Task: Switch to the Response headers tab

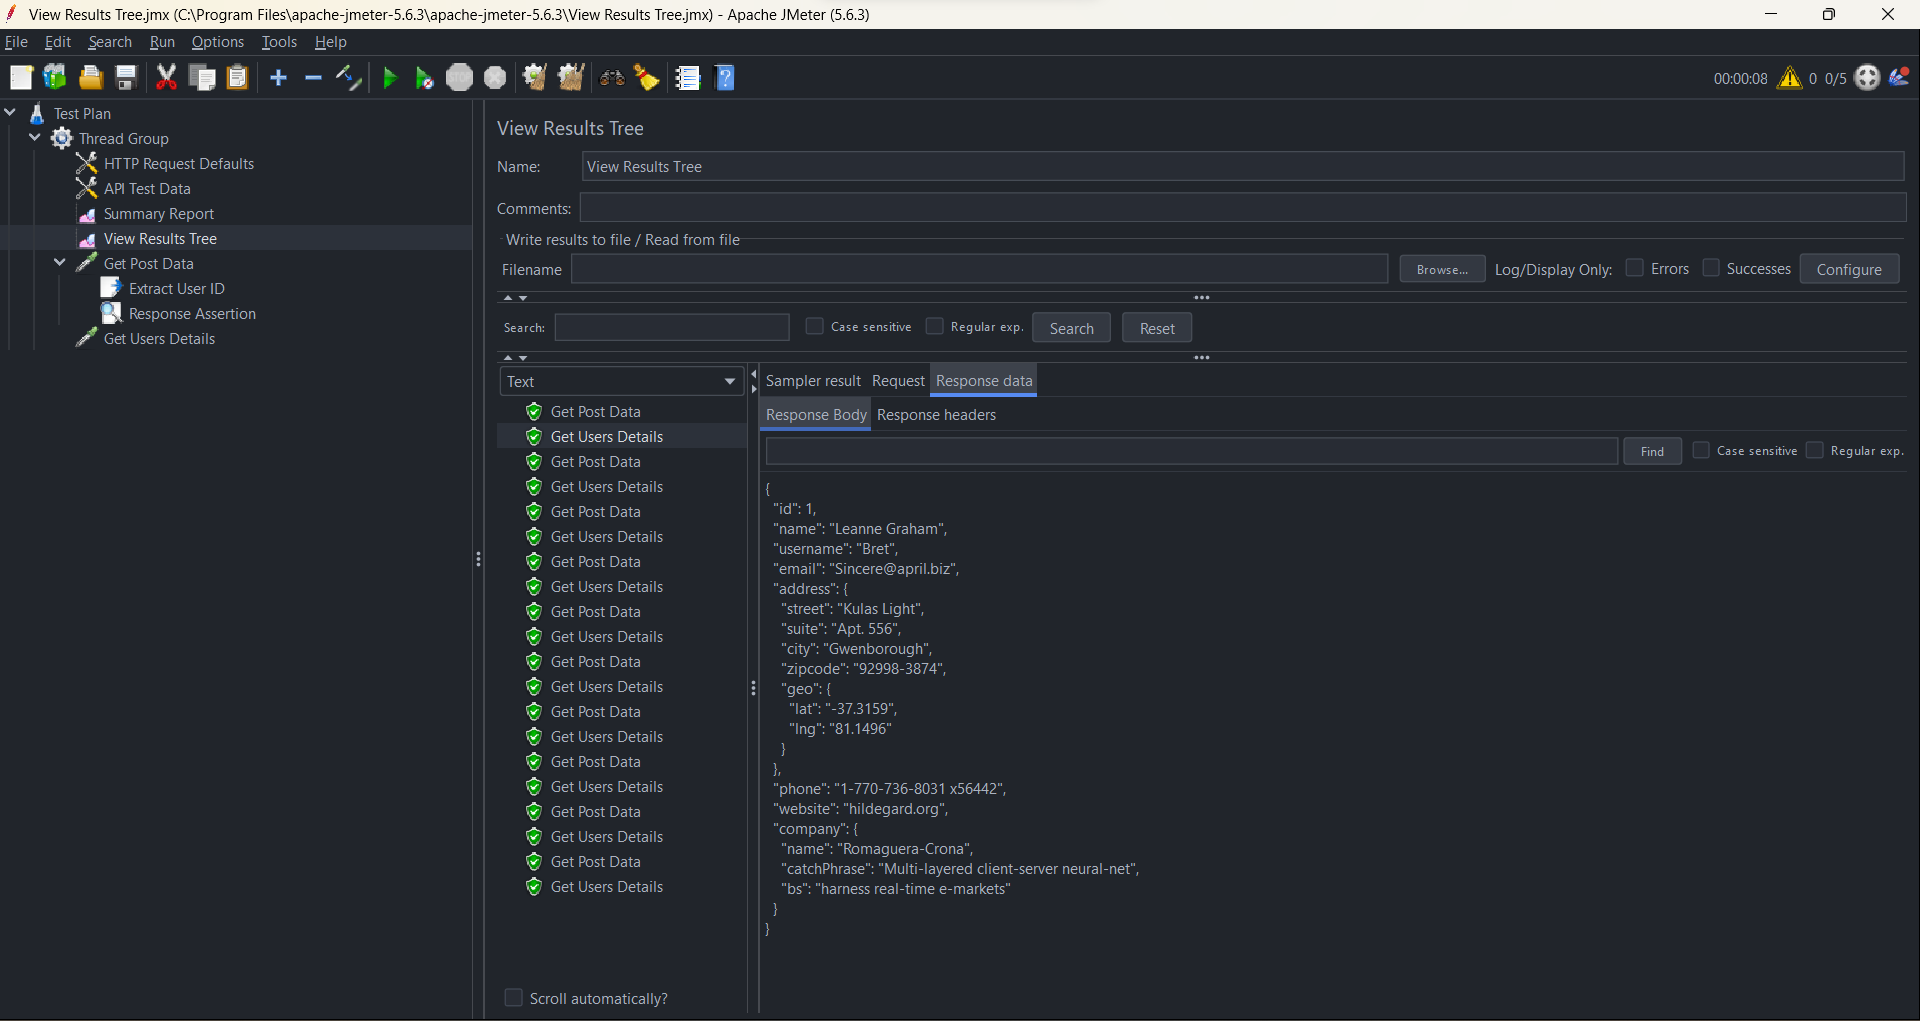Action: [936, 414]
